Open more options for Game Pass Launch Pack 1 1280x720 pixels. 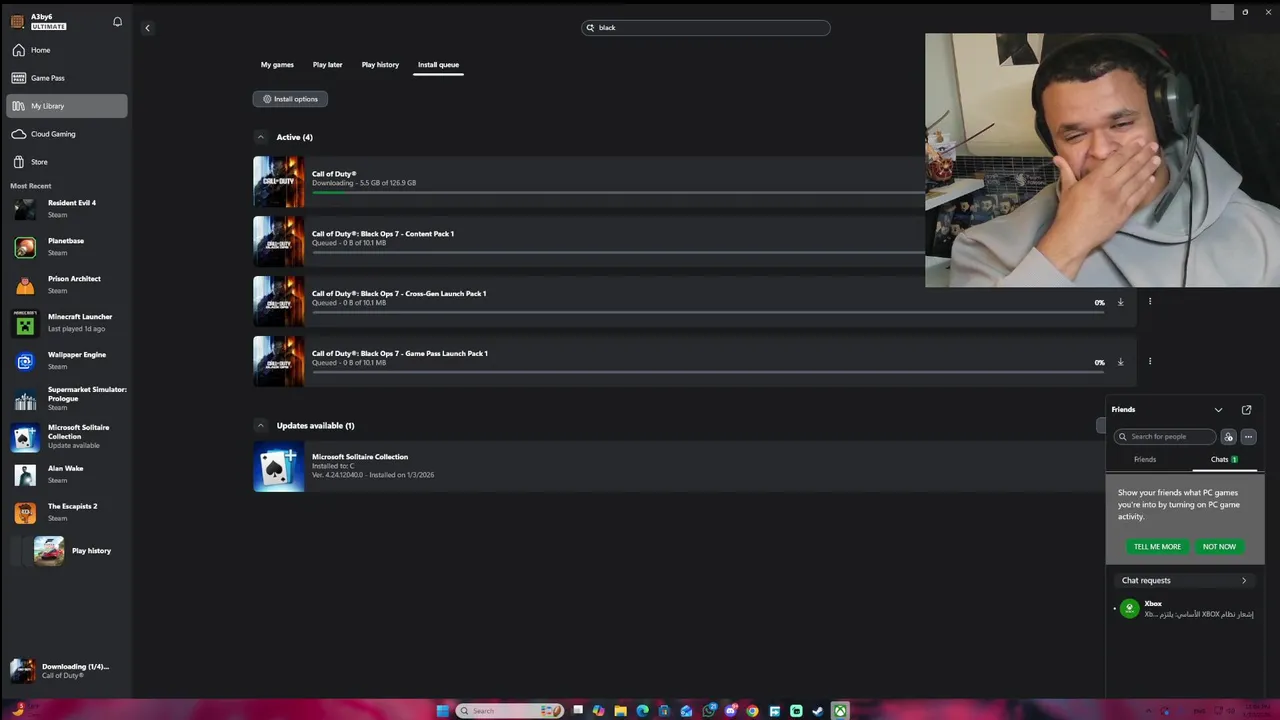coord(1150,361)
